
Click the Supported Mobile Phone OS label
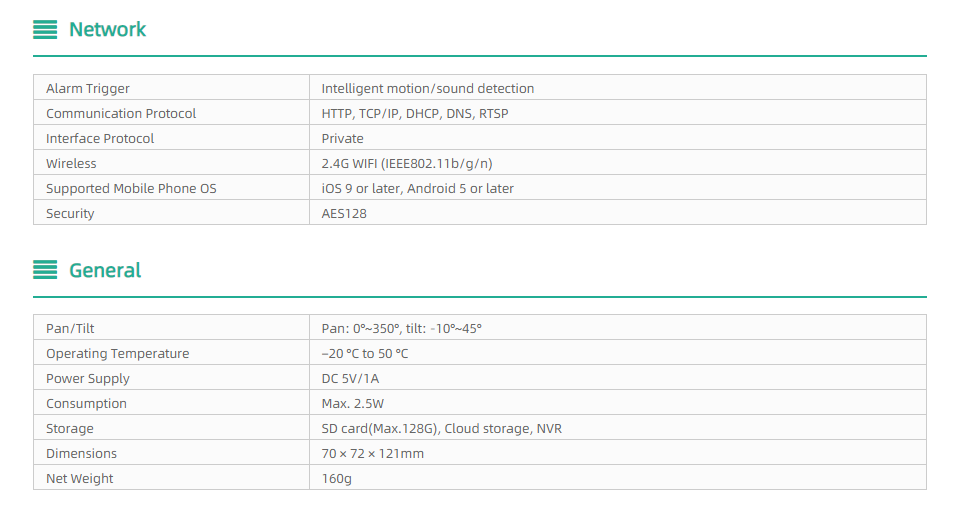(x=131, y=189)
